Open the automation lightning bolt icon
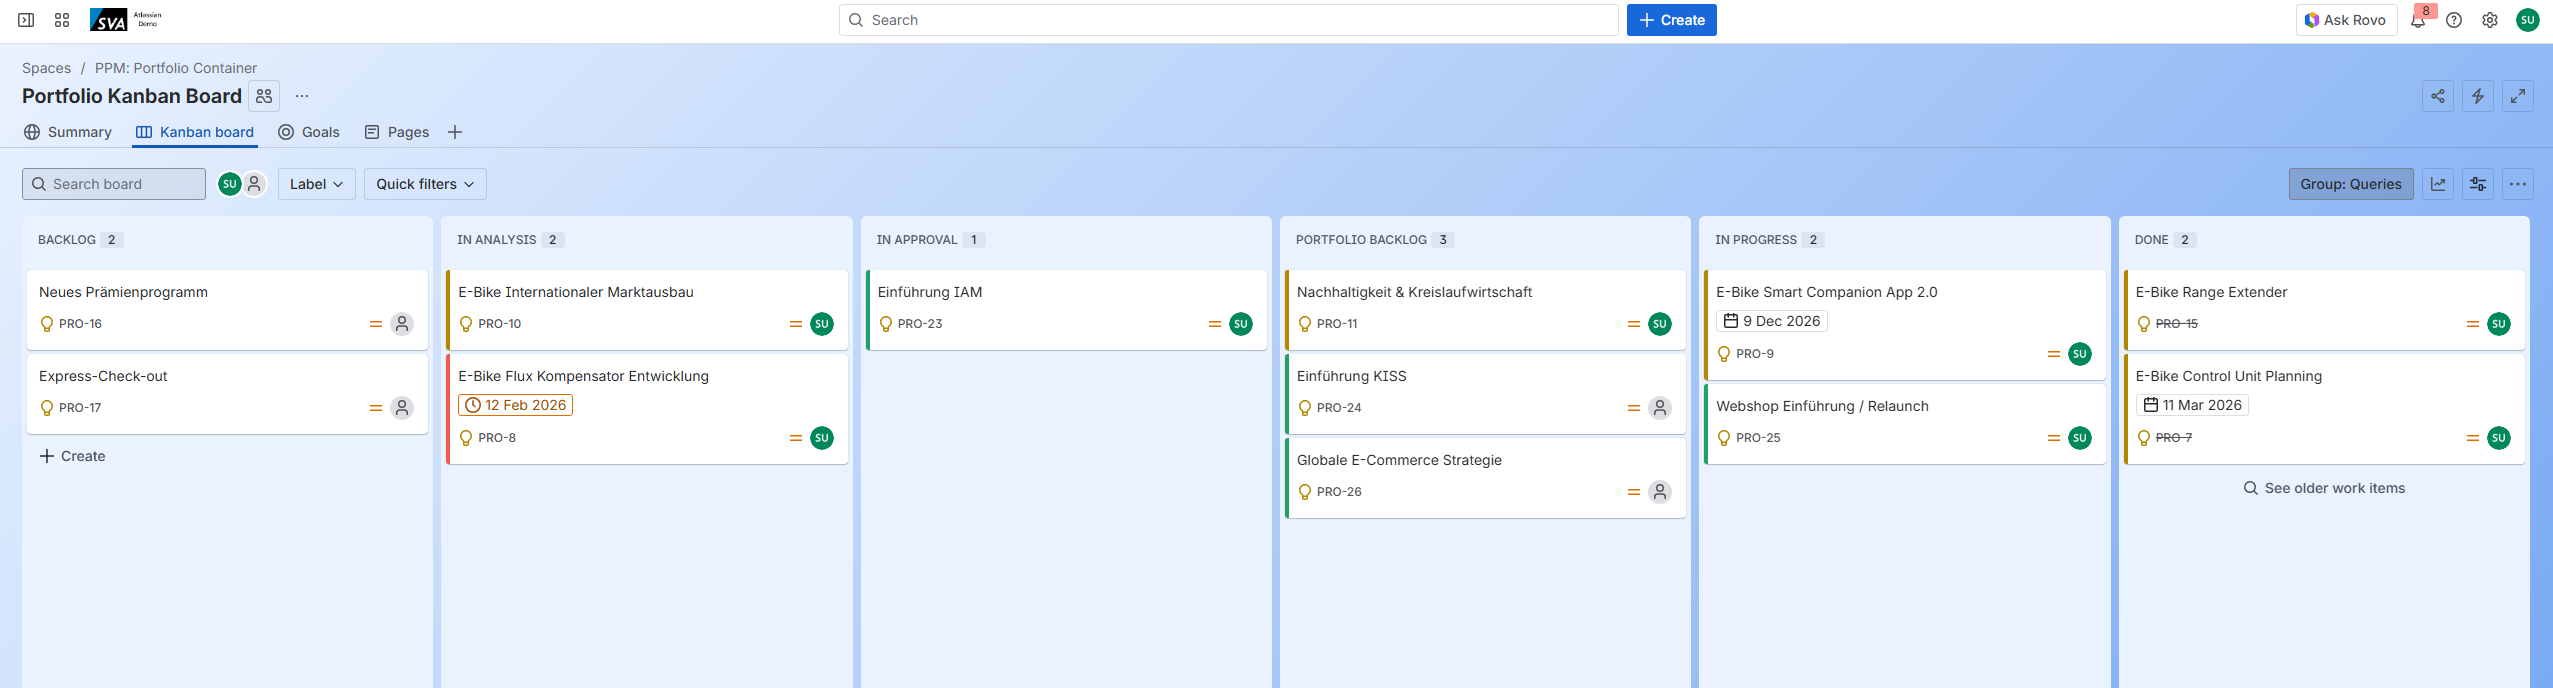Image resolution: width=2553 pixels, height=688 pixels. [x=2478, y=96]
